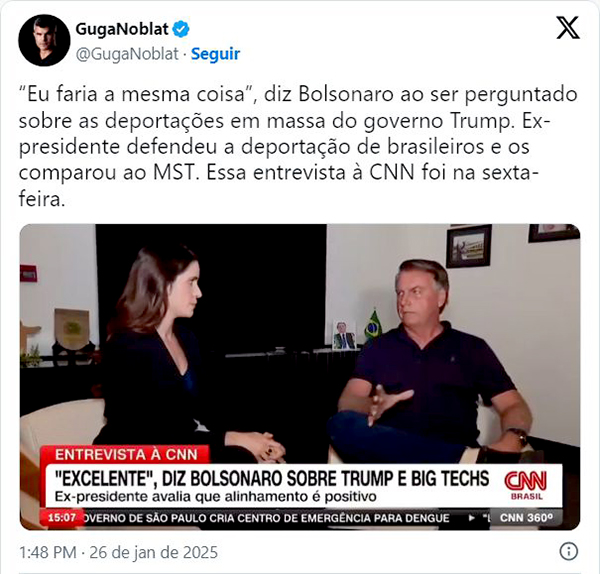
Task: Follow the account via the Seguir link
Action: click(x=215, y=54)
